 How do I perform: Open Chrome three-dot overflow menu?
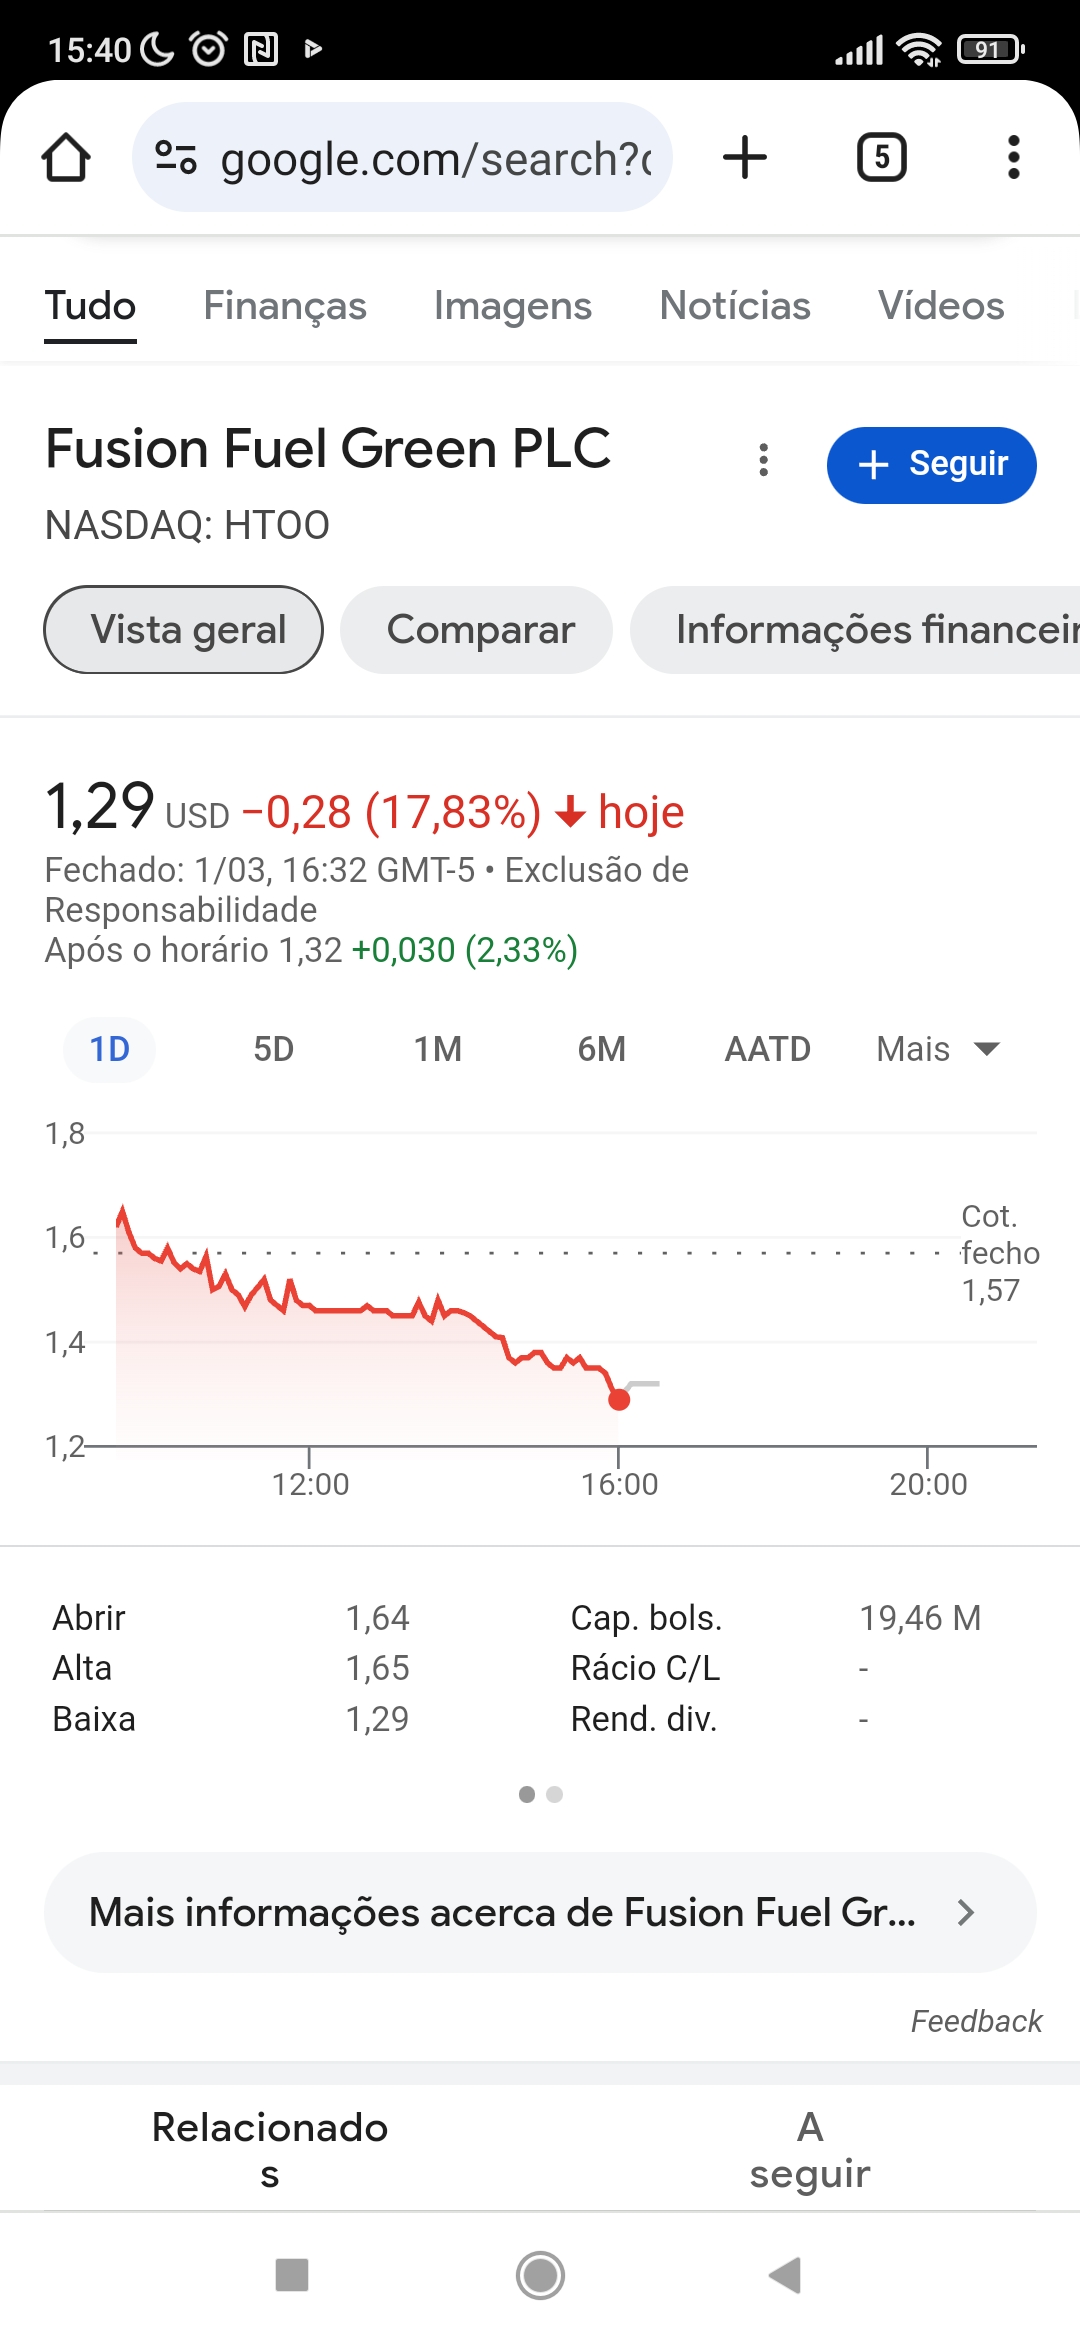(1013, 158)
